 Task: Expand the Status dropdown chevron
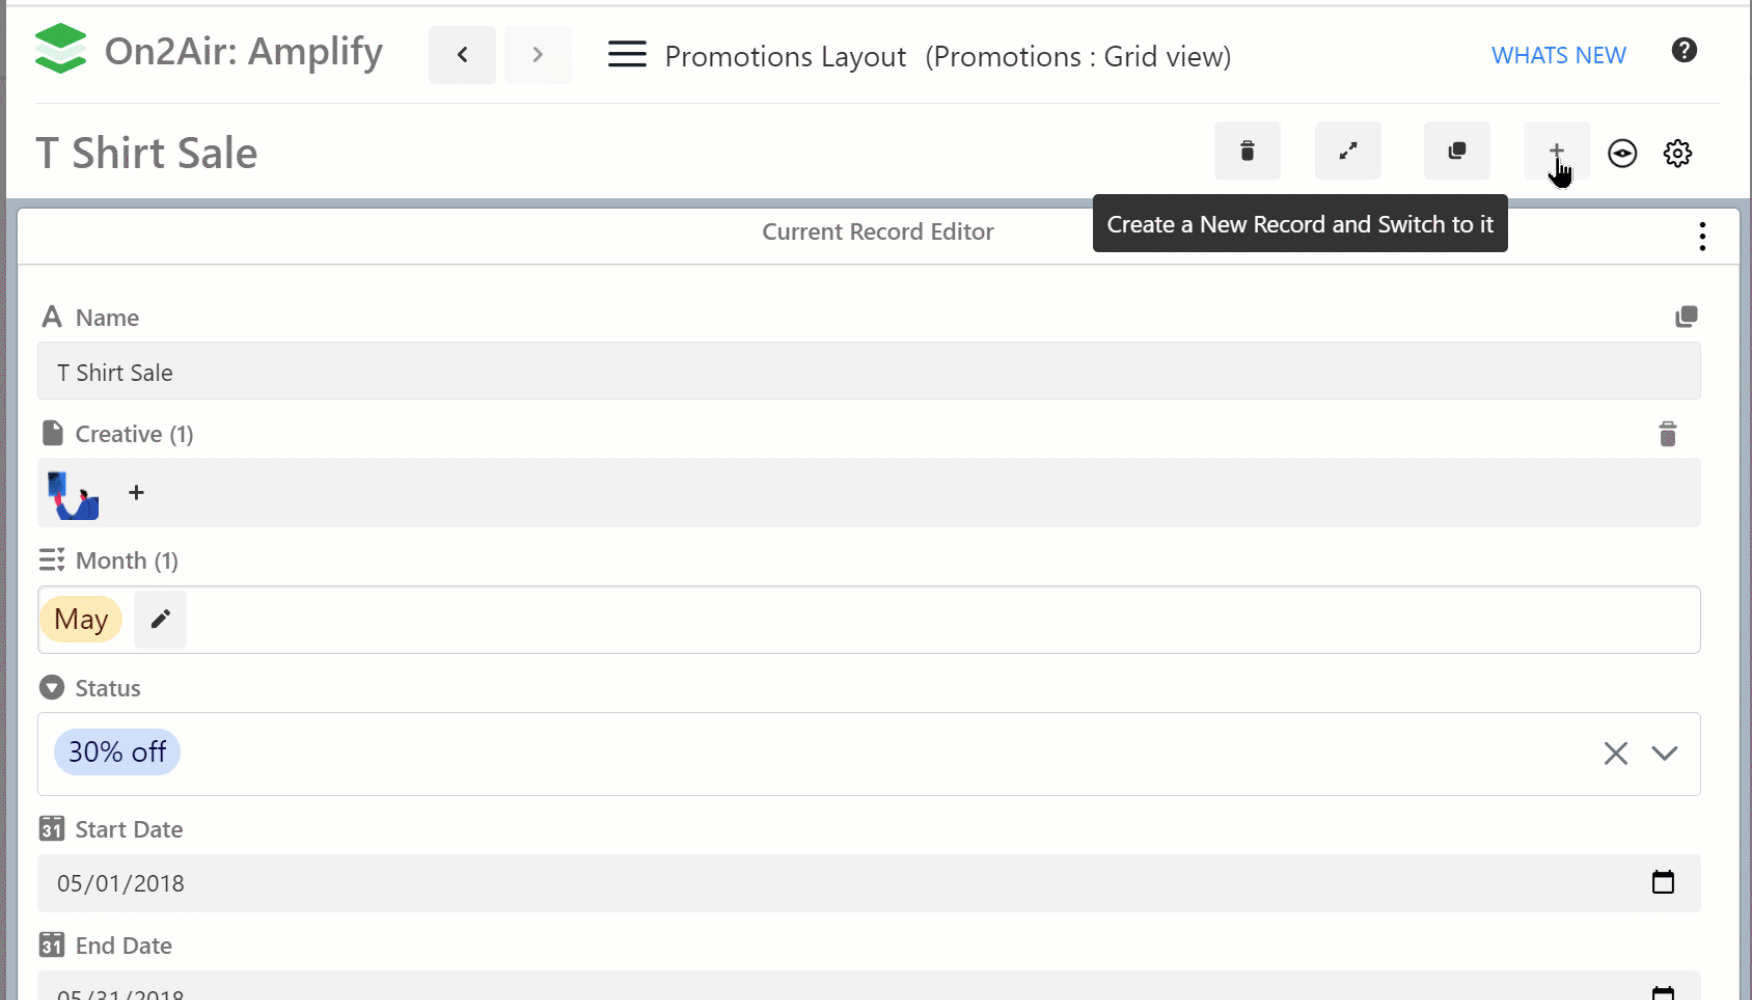[1664, 753]
